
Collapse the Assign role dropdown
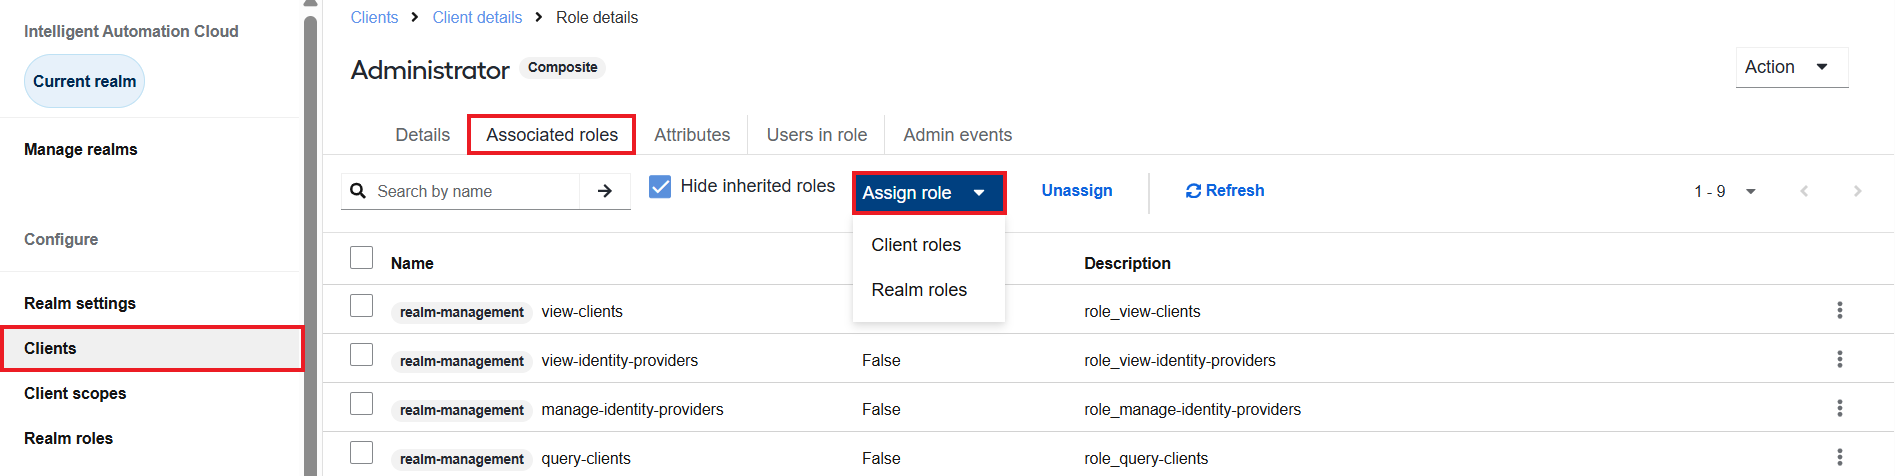coord(928,193)
